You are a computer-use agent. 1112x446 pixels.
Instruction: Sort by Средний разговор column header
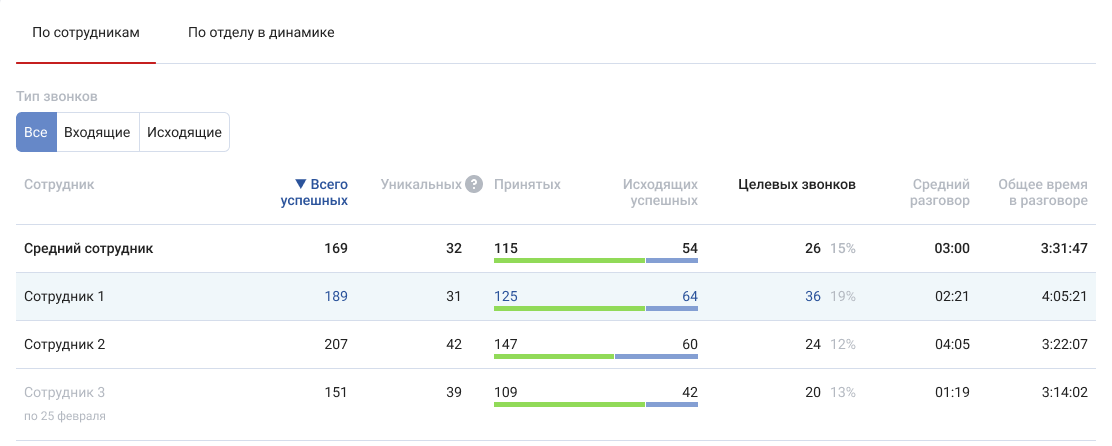(940, 192)
